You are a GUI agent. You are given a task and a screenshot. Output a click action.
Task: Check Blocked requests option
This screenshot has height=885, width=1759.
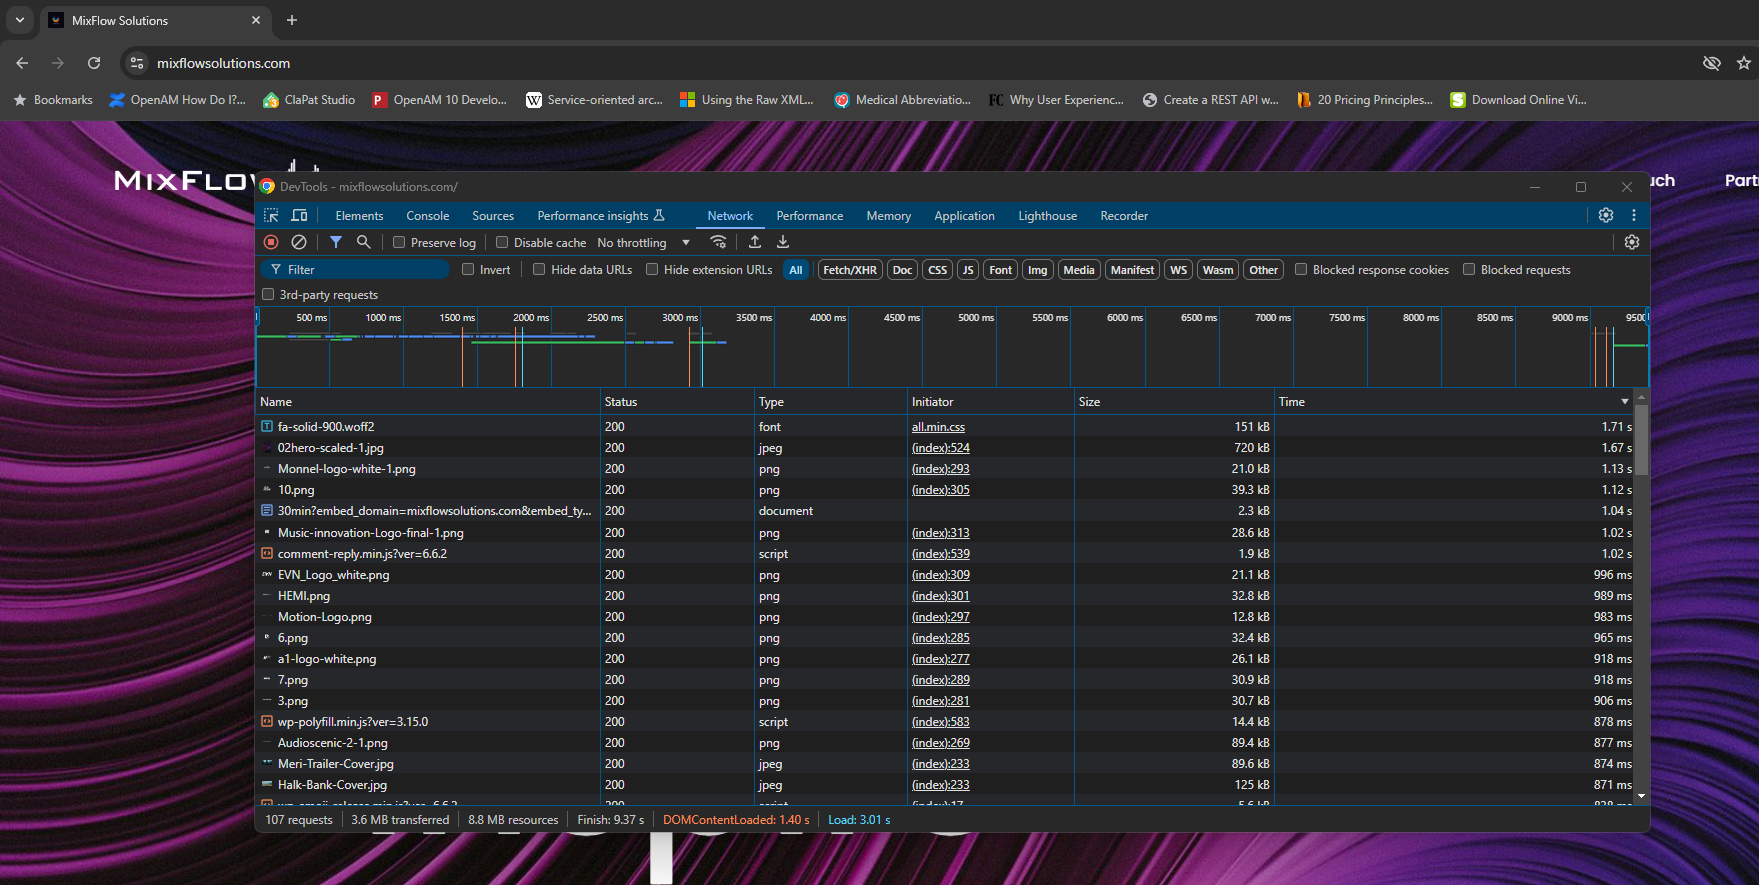(x=1469, y=269)
